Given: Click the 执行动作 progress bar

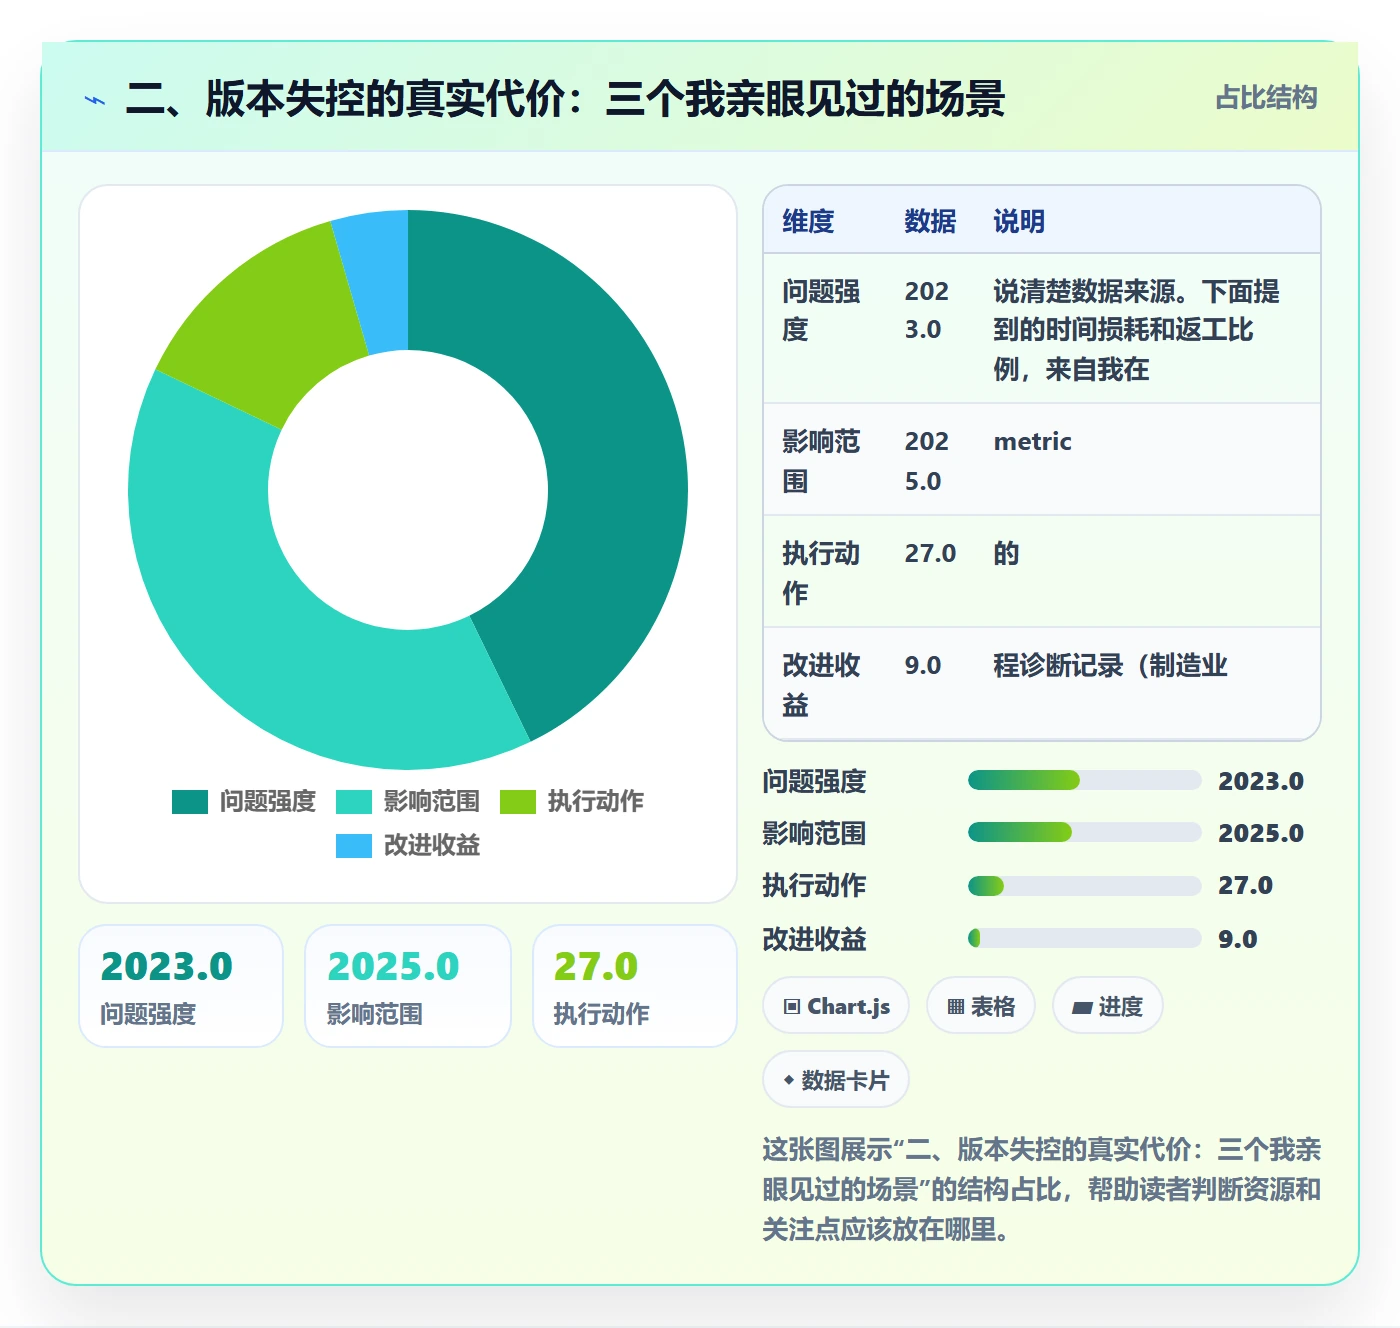Looking at the screenshot, I should tap(1084, 886).
